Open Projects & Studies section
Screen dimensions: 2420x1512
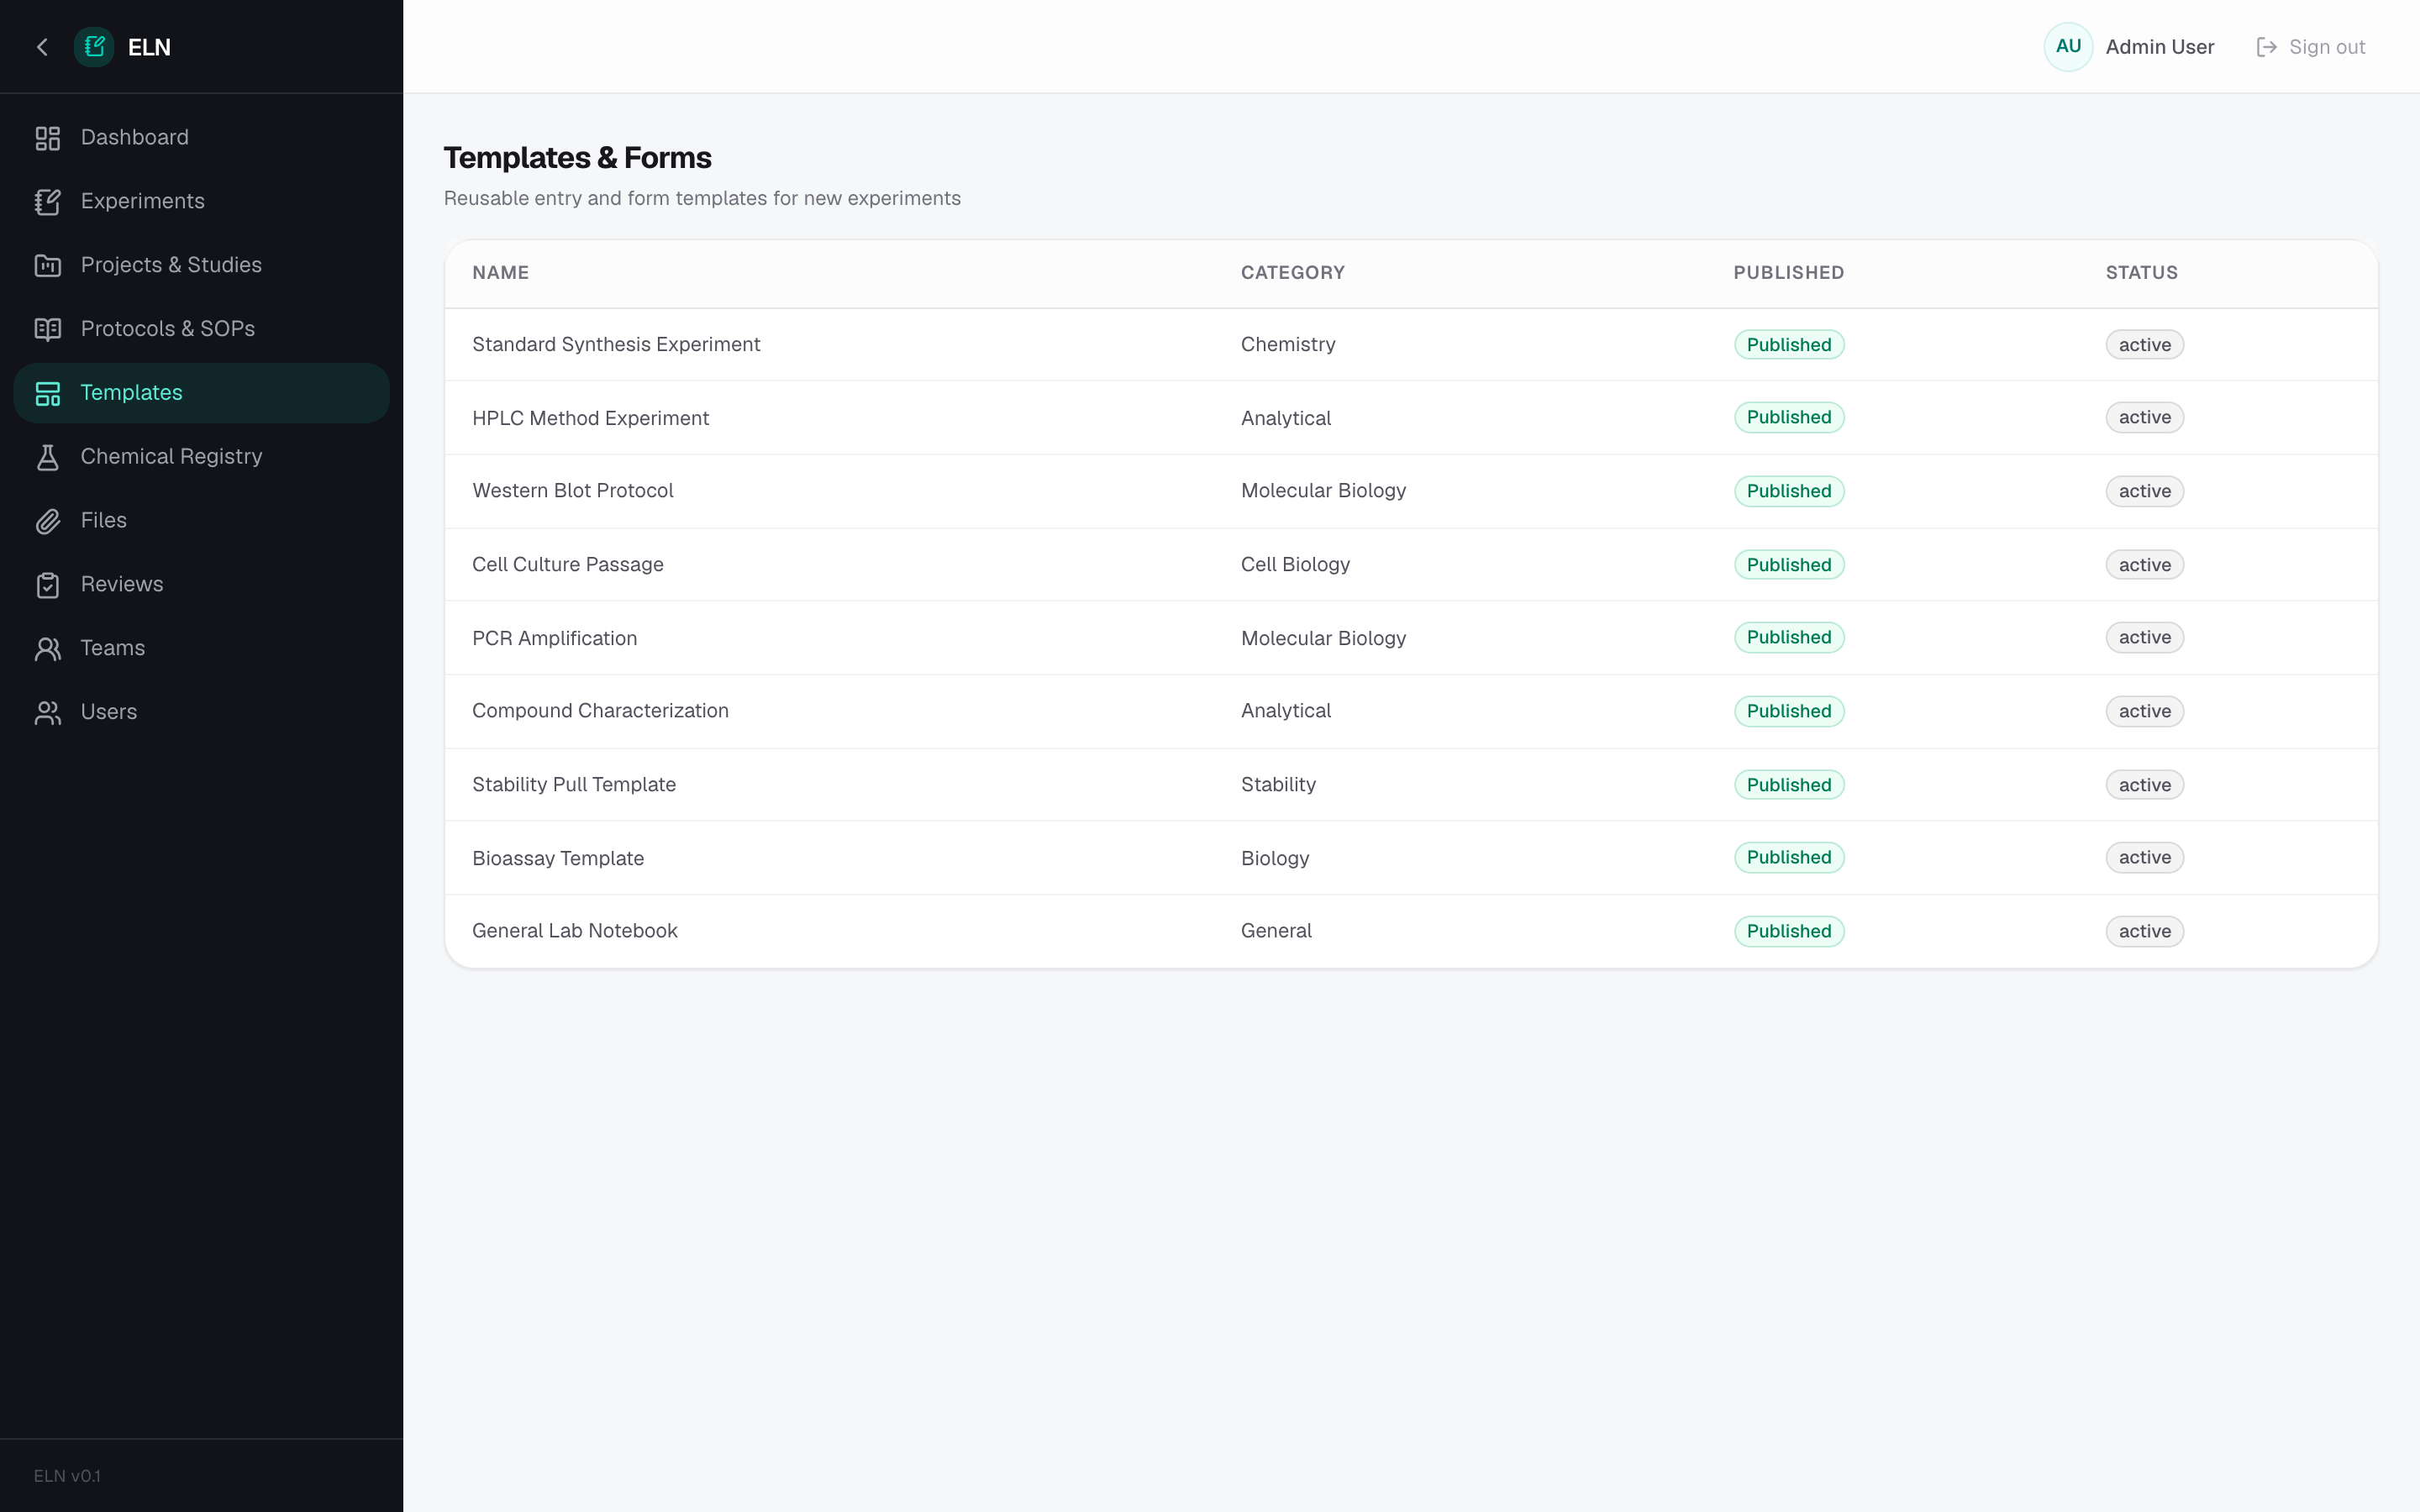click(201, 265)
